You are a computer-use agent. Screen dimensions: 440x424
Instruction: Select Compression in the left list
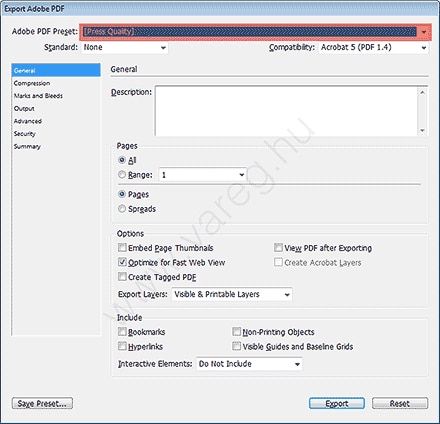coord(32,83)
